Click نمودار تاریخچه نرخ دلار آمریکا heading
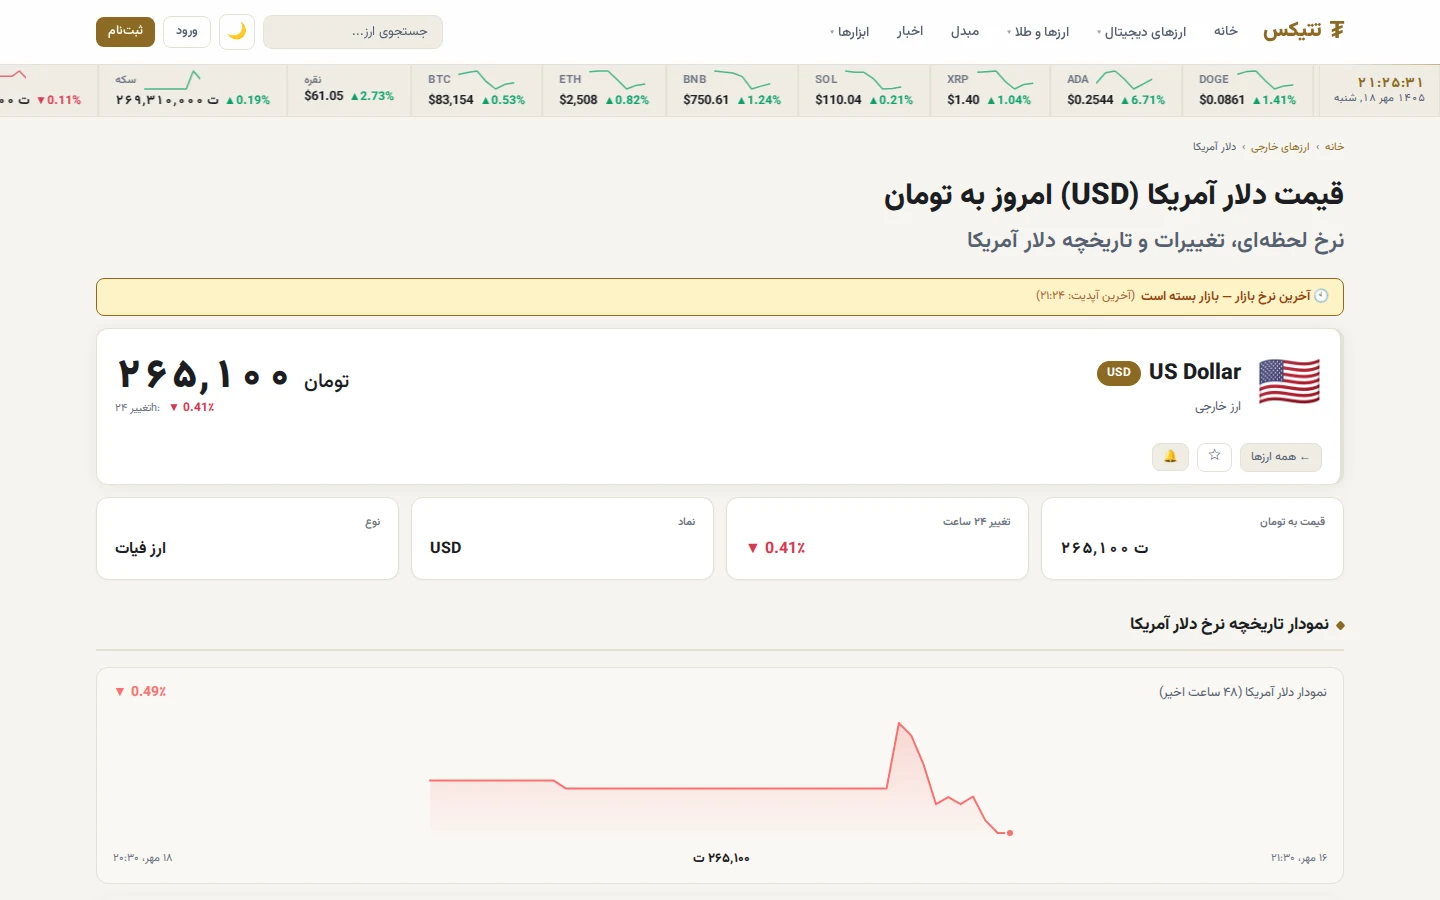Screen dimensions: 1440x900 pos(1229,624)
